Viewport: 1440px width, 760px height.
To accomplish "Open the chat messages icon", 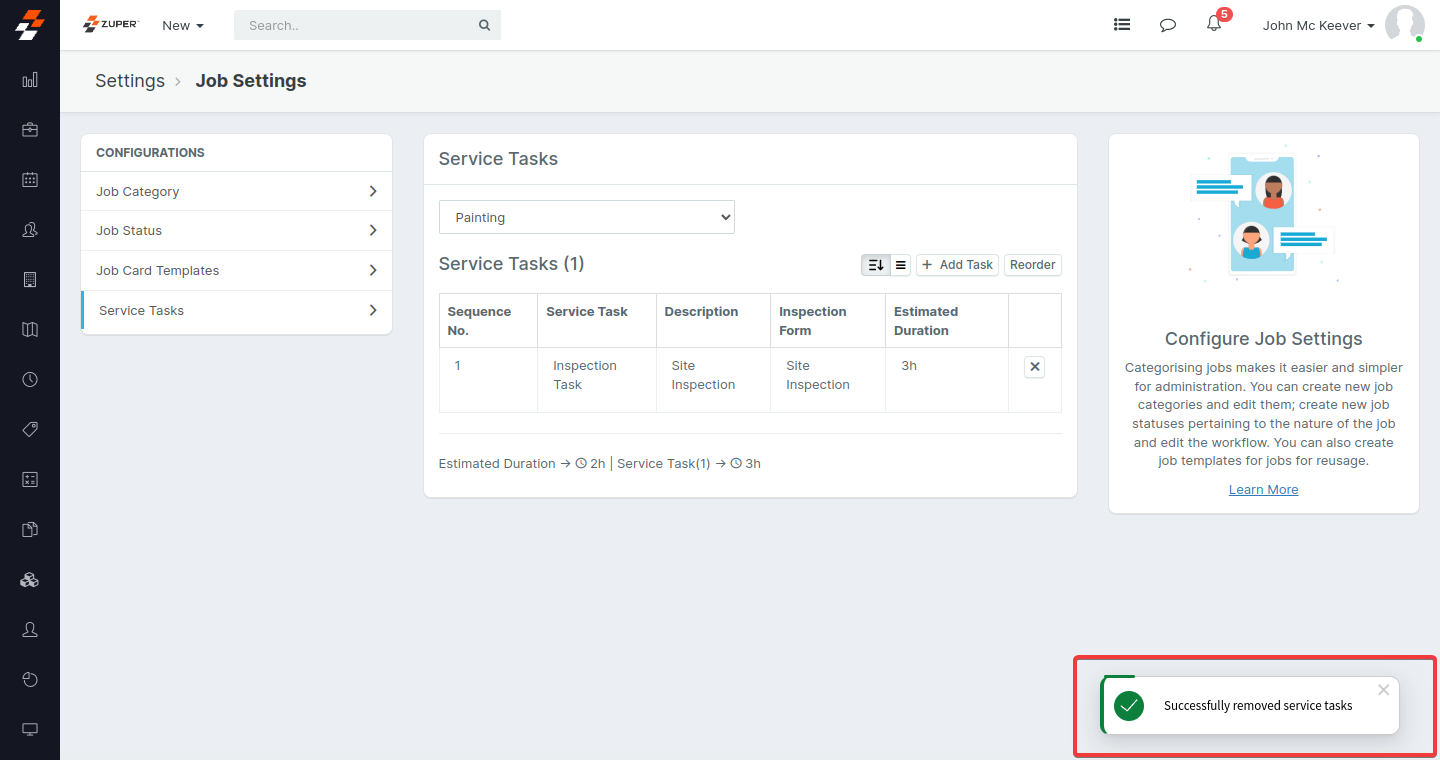I will 1168,25.
